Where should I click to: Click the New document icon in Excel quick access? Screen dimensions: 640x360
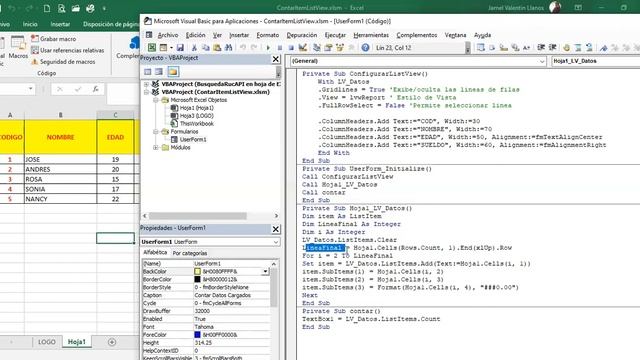47,8
